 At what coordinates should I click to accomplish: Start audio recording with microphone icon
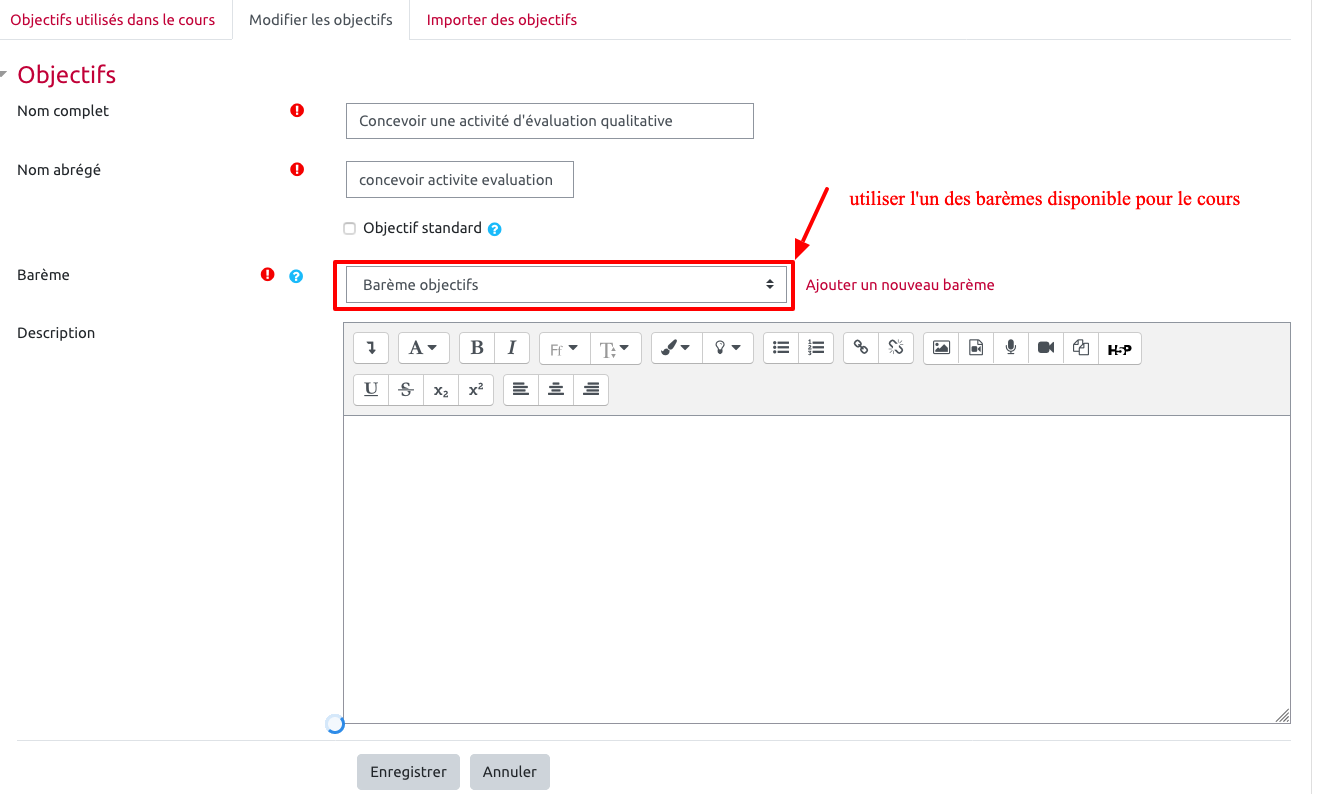1011,348
